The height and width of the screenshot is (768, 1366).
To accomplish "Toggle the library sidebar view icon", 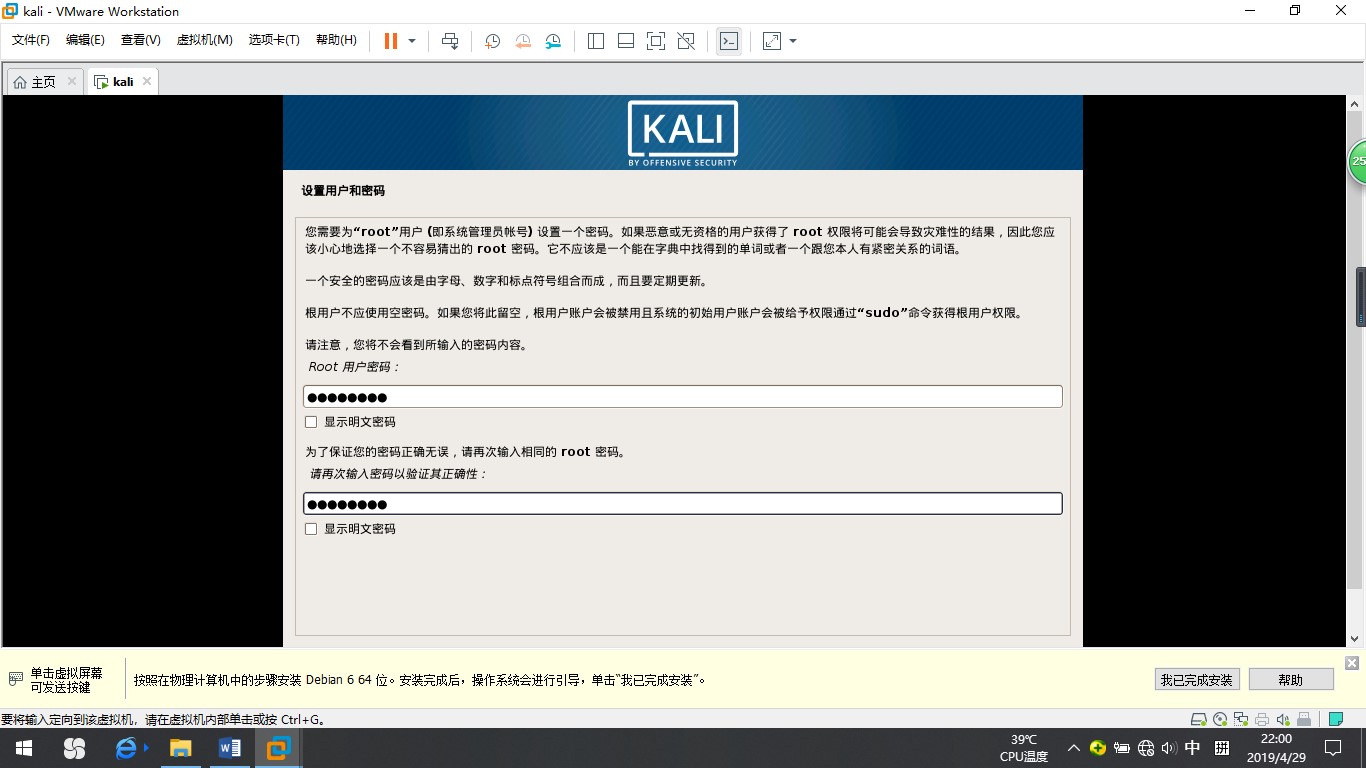I will coord(596,41).
